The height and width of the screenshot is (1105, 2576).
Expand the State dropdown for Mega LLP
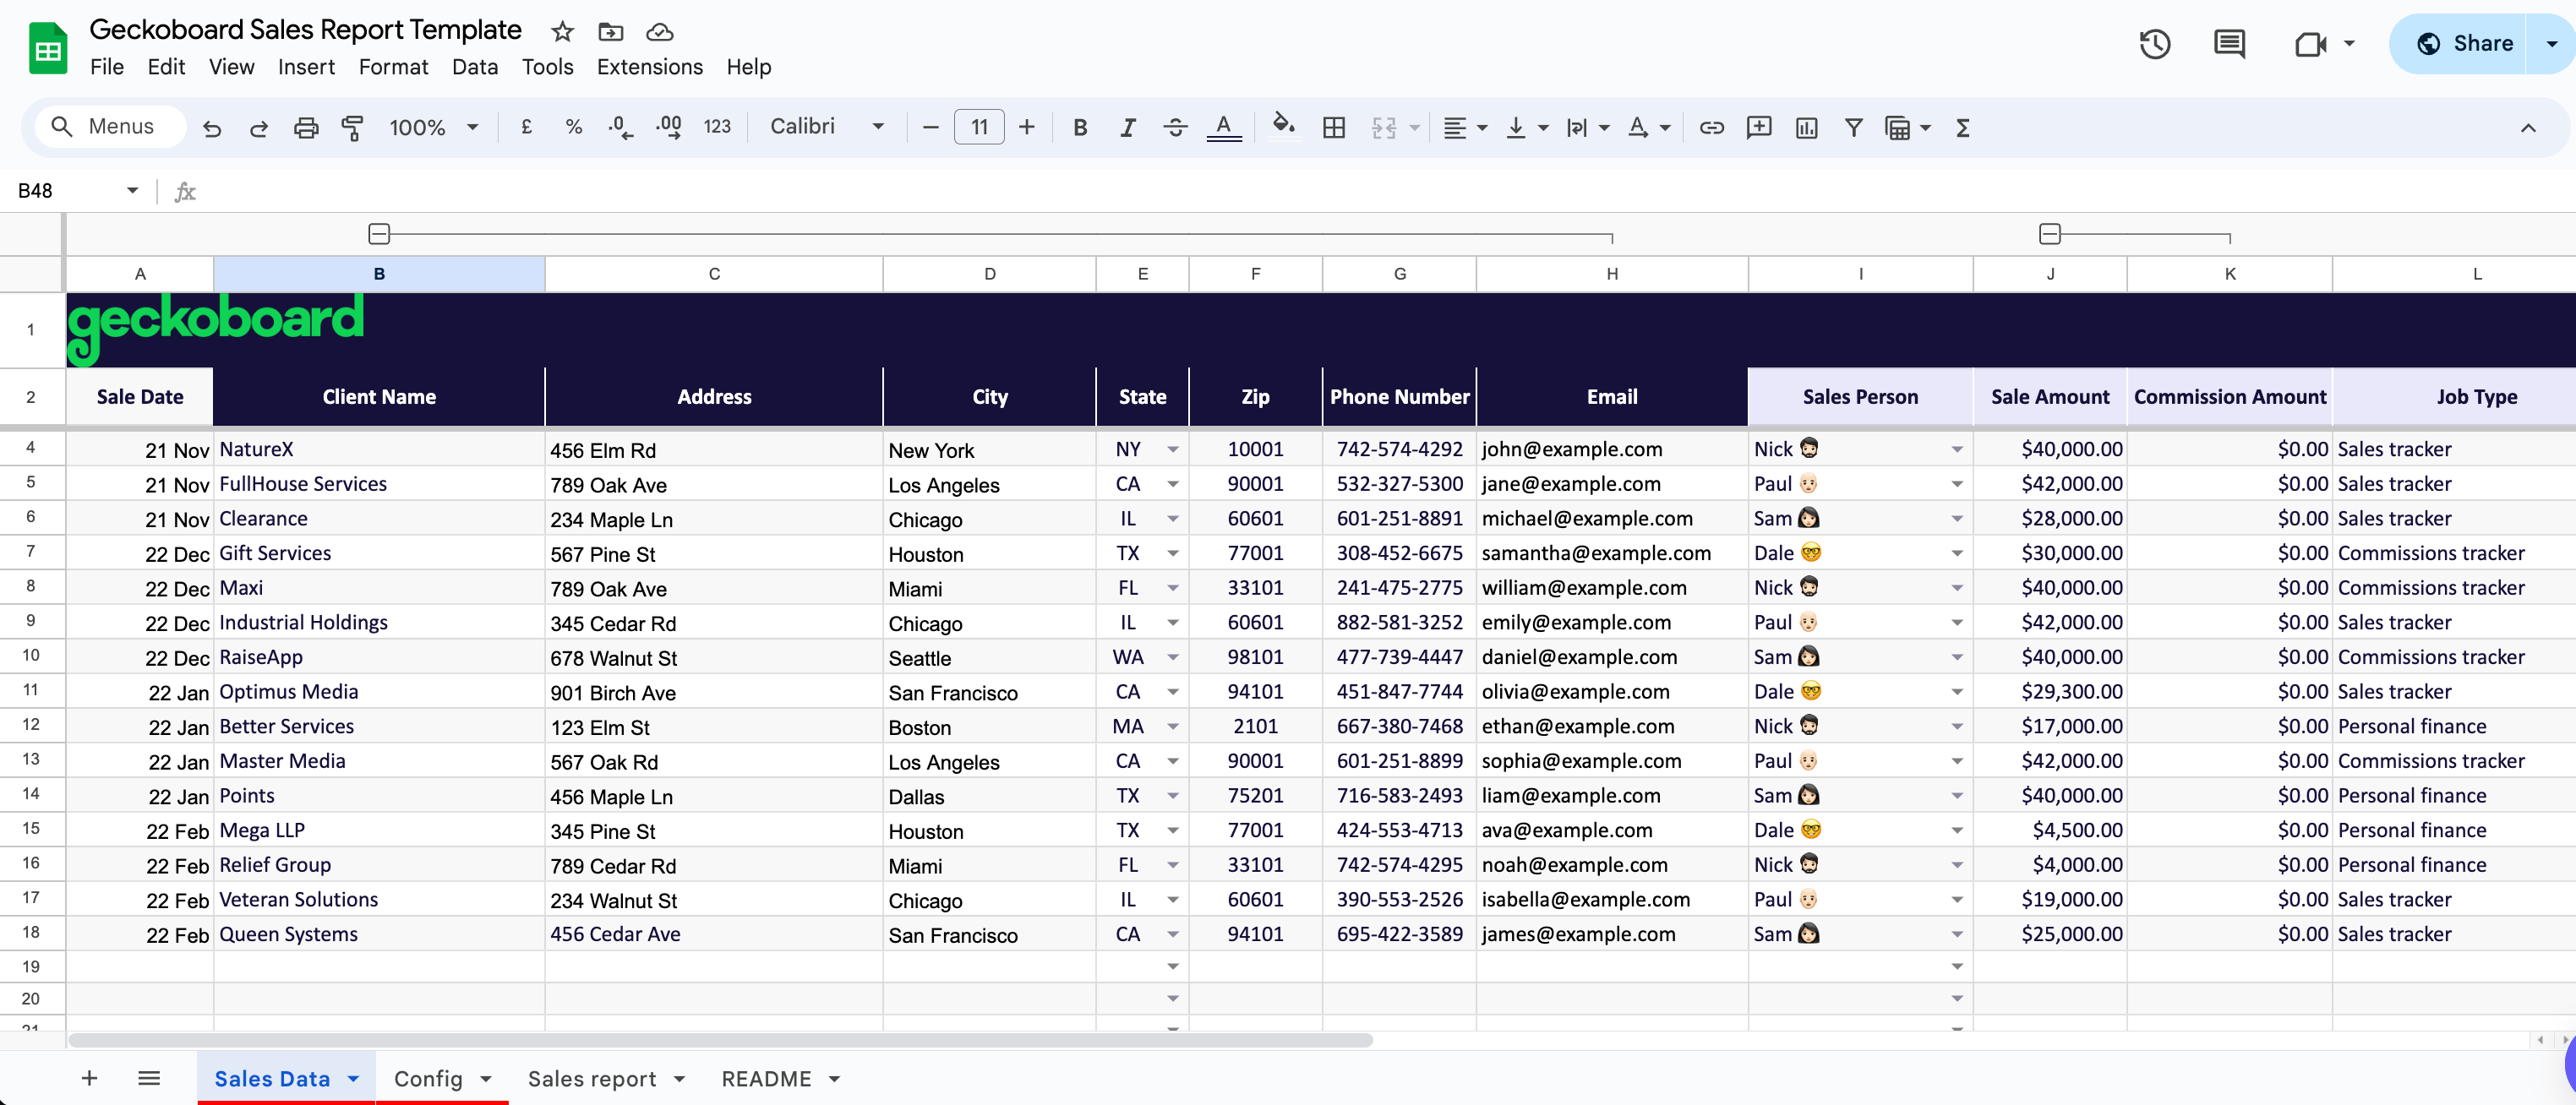[x=1172, y=831]
